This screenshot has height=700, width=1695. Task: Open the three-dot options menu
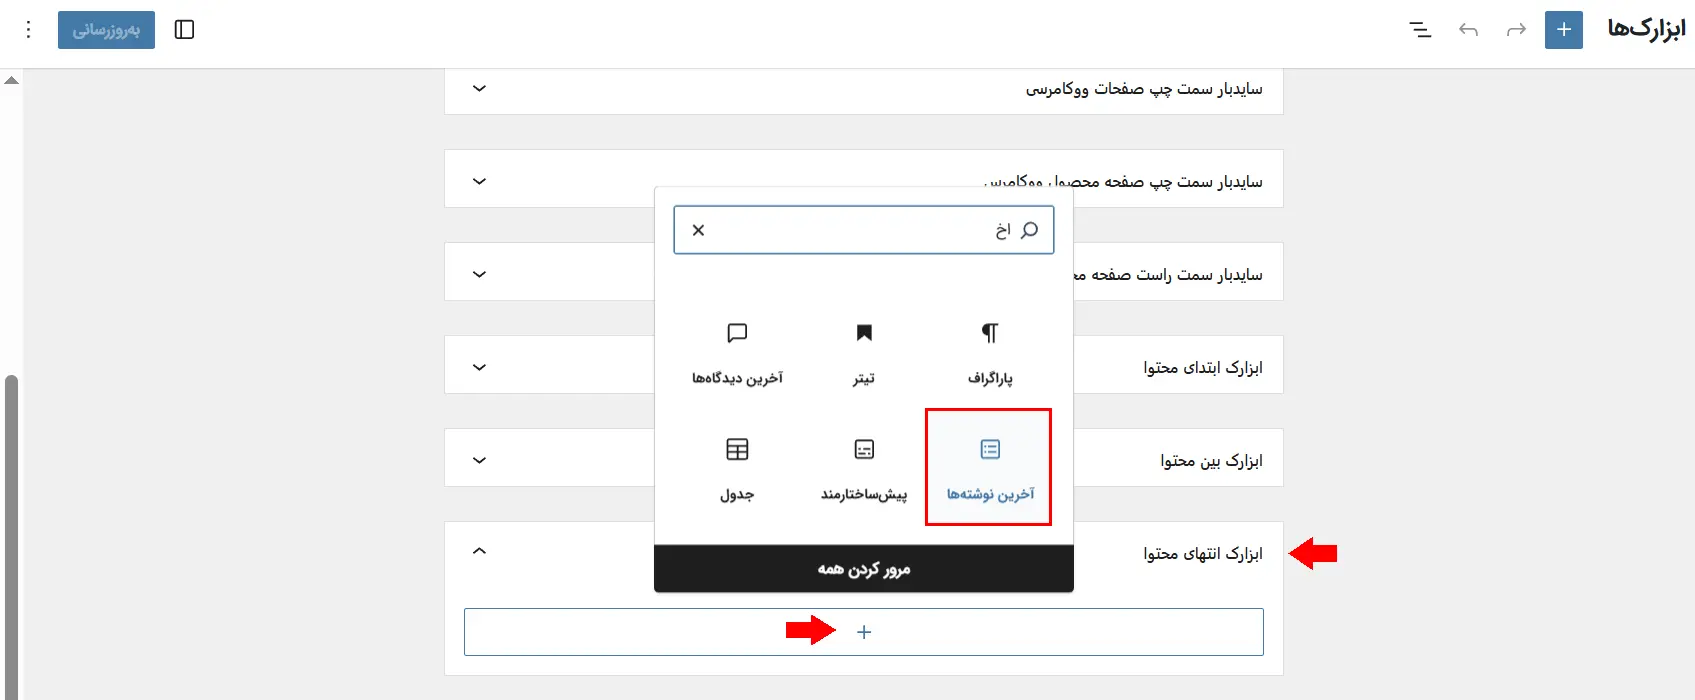(28, 30)
